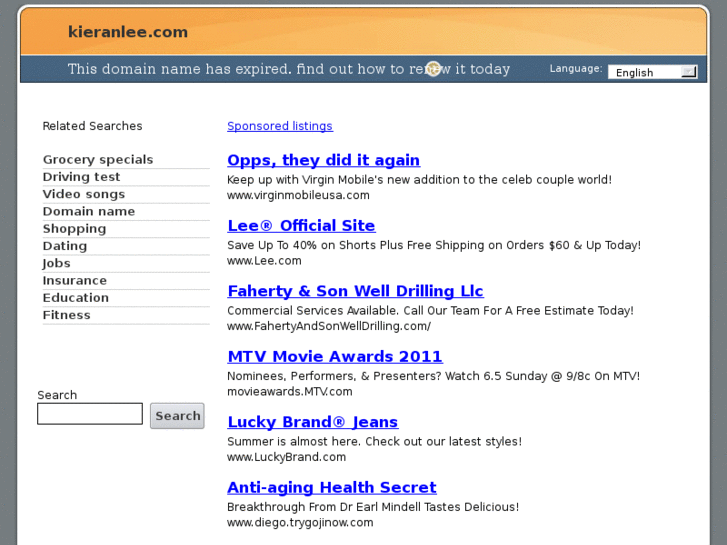This screenshot has width=727, height=545.
Task: Click the Virgin Mobile celeb couple description
Action: (420, 180)
